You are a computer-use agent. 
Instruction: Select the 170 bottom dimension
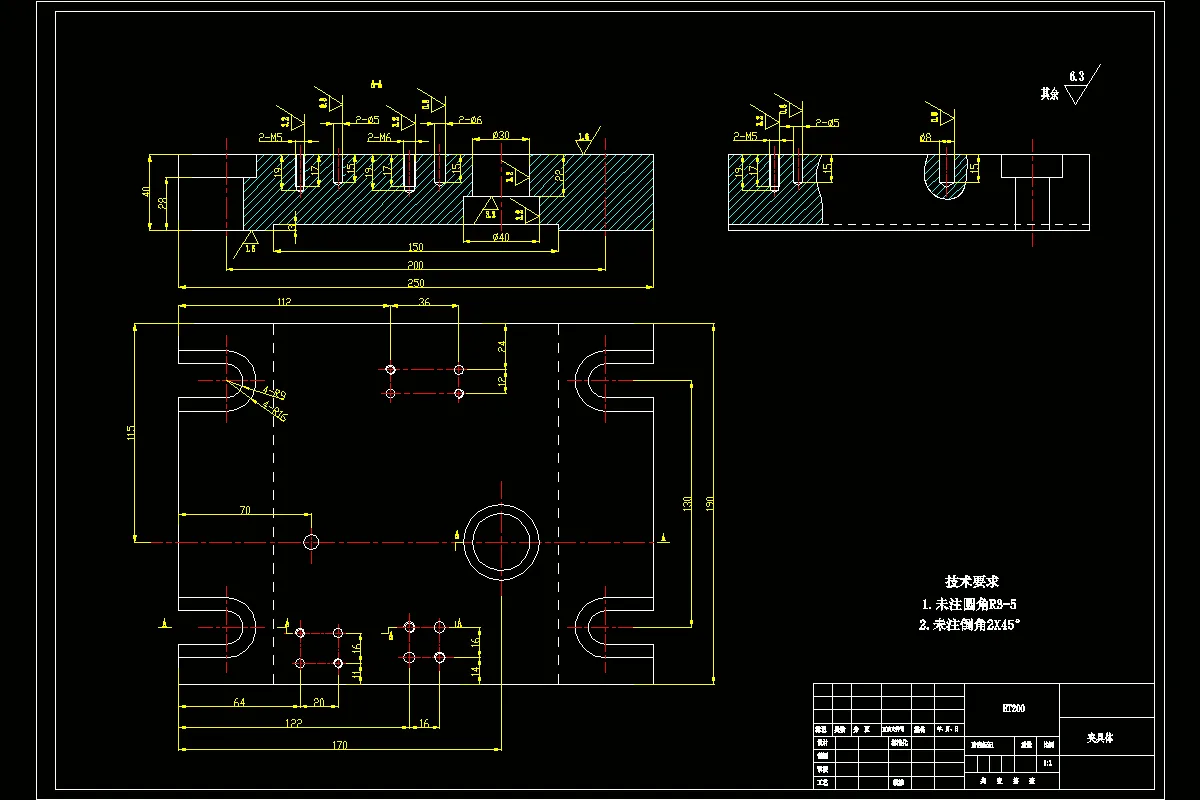click(x=340, y=745)
